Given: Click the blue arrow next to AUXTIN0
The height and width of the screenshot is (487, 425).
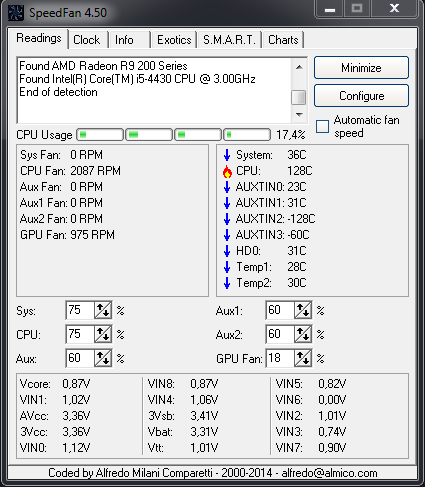Looking at the screenshot, I should tap(227, 187).
